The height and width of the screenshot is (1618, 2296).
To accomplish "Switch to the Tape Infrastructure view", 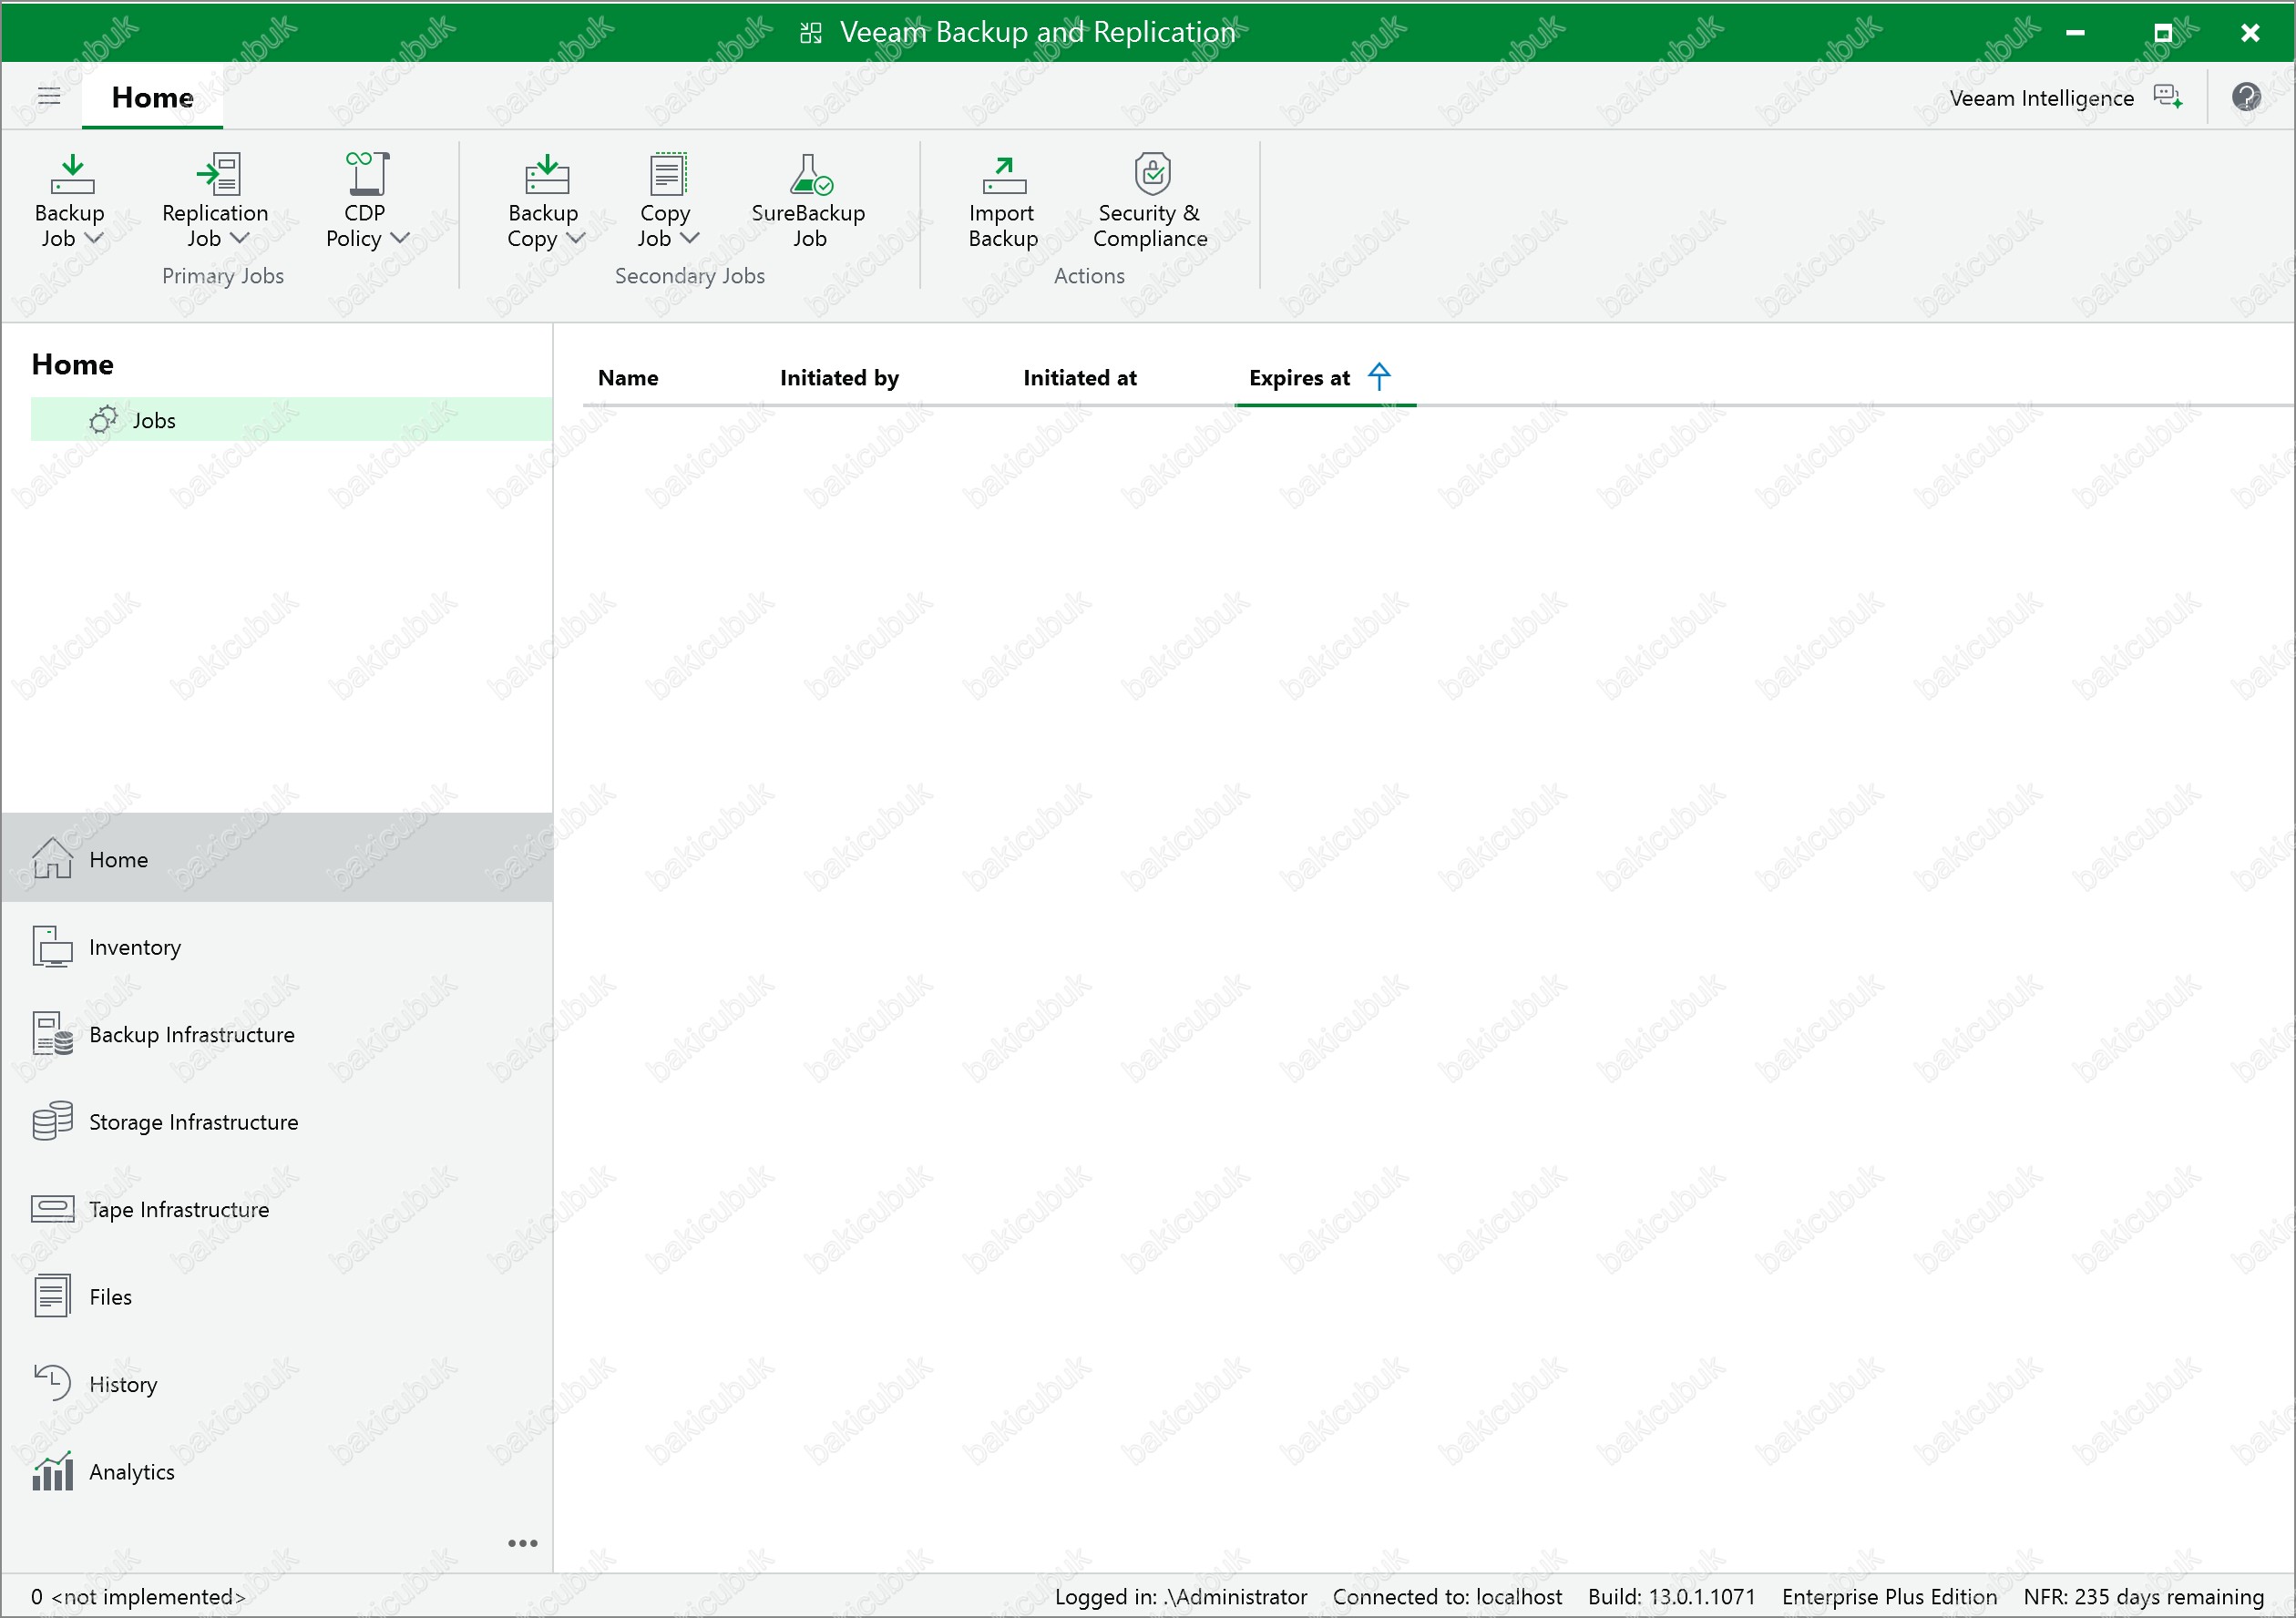I will [178, 1209].
